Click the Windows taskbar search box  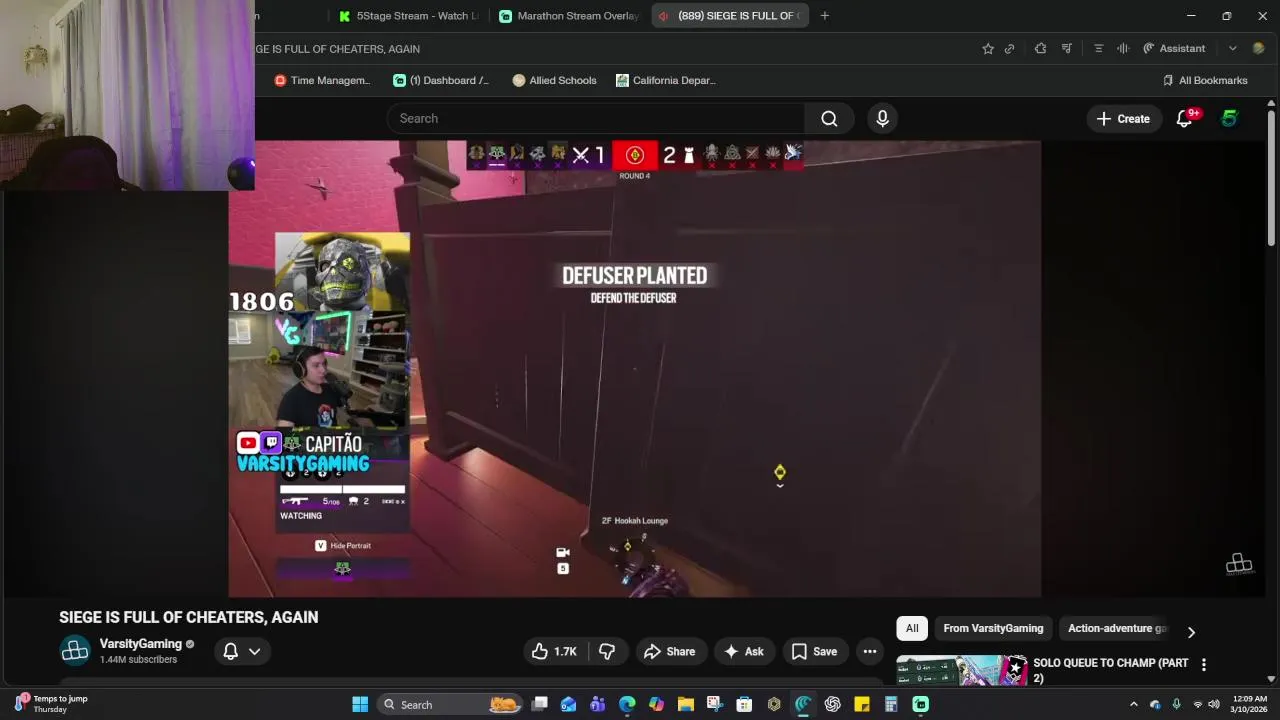(450, 704)
